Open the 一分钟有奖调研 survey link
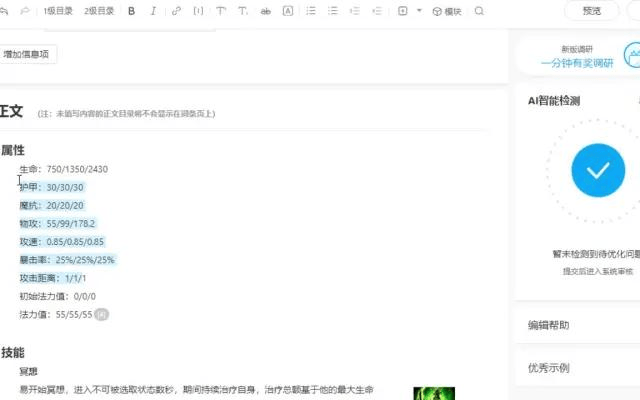 [575, 61]
